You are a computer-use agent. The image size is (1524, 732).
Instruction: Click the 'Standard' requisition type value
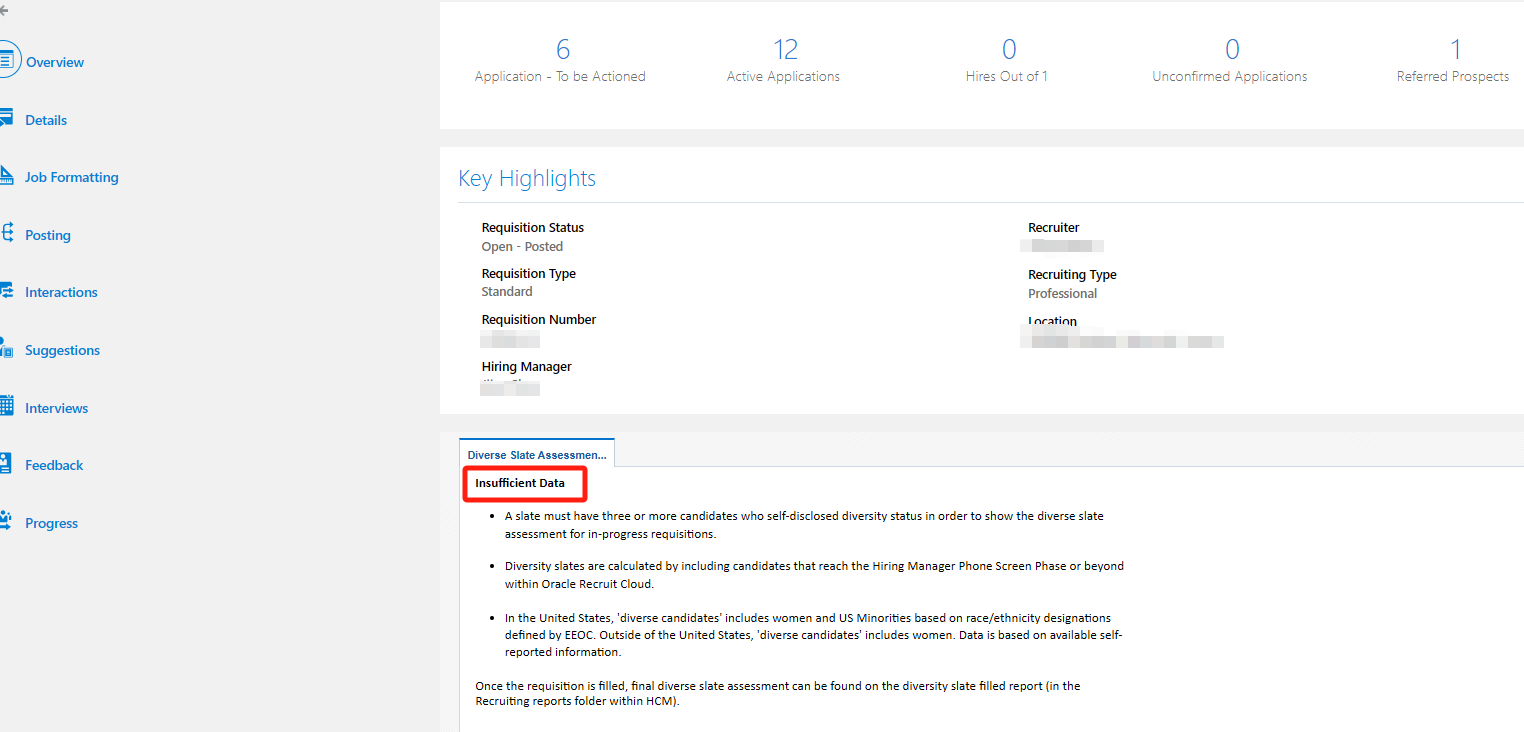507,292
